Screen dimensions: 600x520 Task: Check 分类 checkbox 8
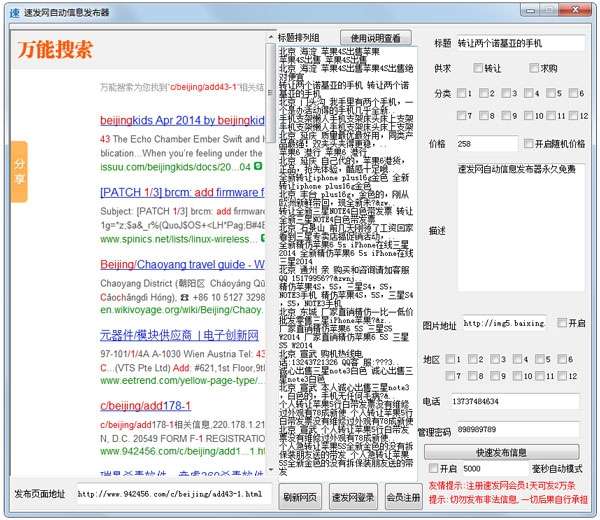[x=483, y=115]
